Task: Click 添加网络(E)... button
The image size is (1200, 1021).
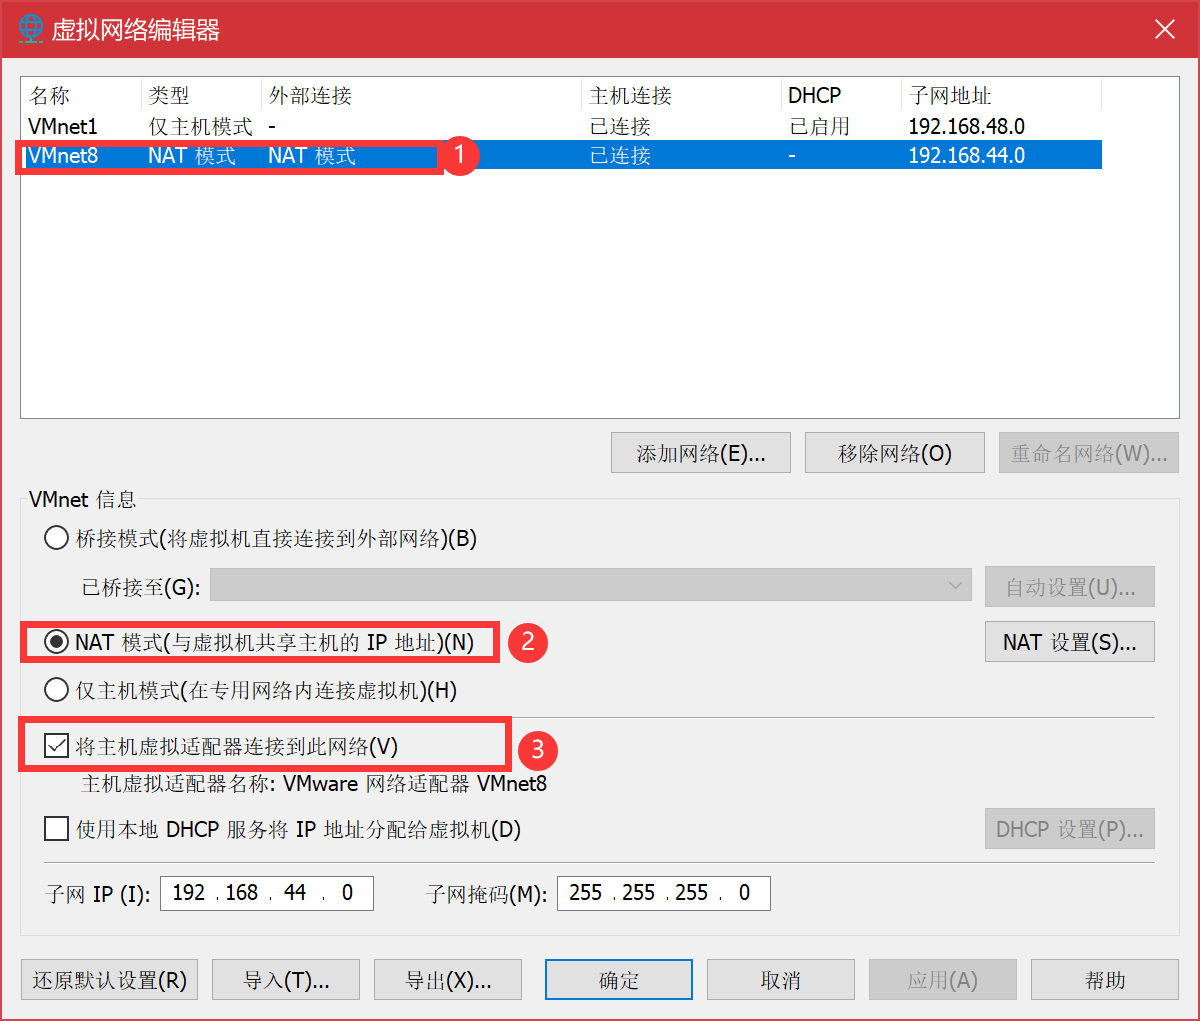Action: click(x=701, y=453)
